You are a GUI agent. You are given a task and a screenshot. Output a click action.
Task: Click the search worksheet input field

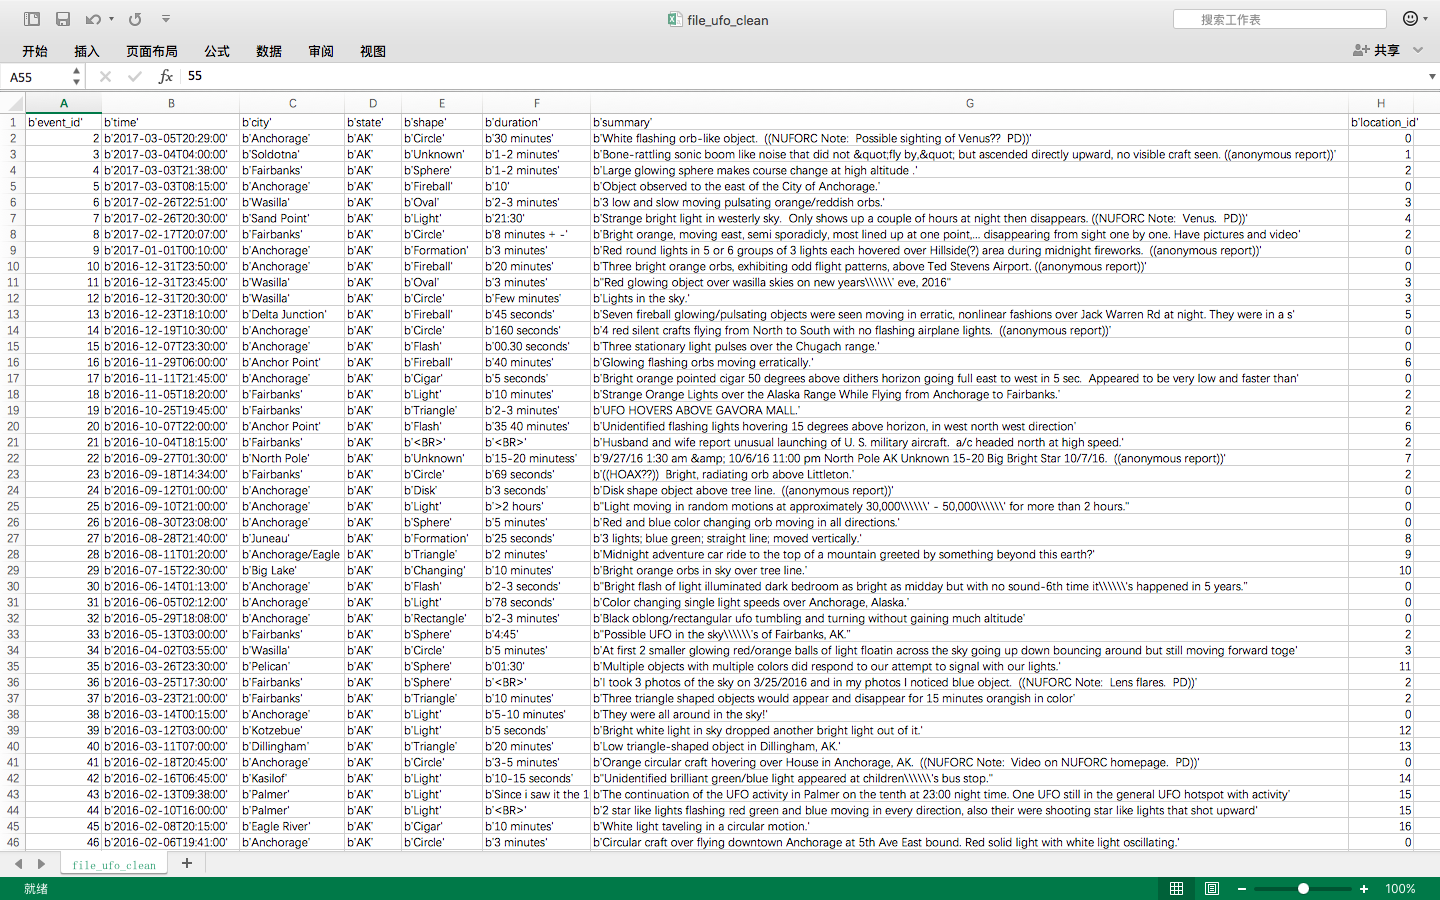[x=1280, y=19]
